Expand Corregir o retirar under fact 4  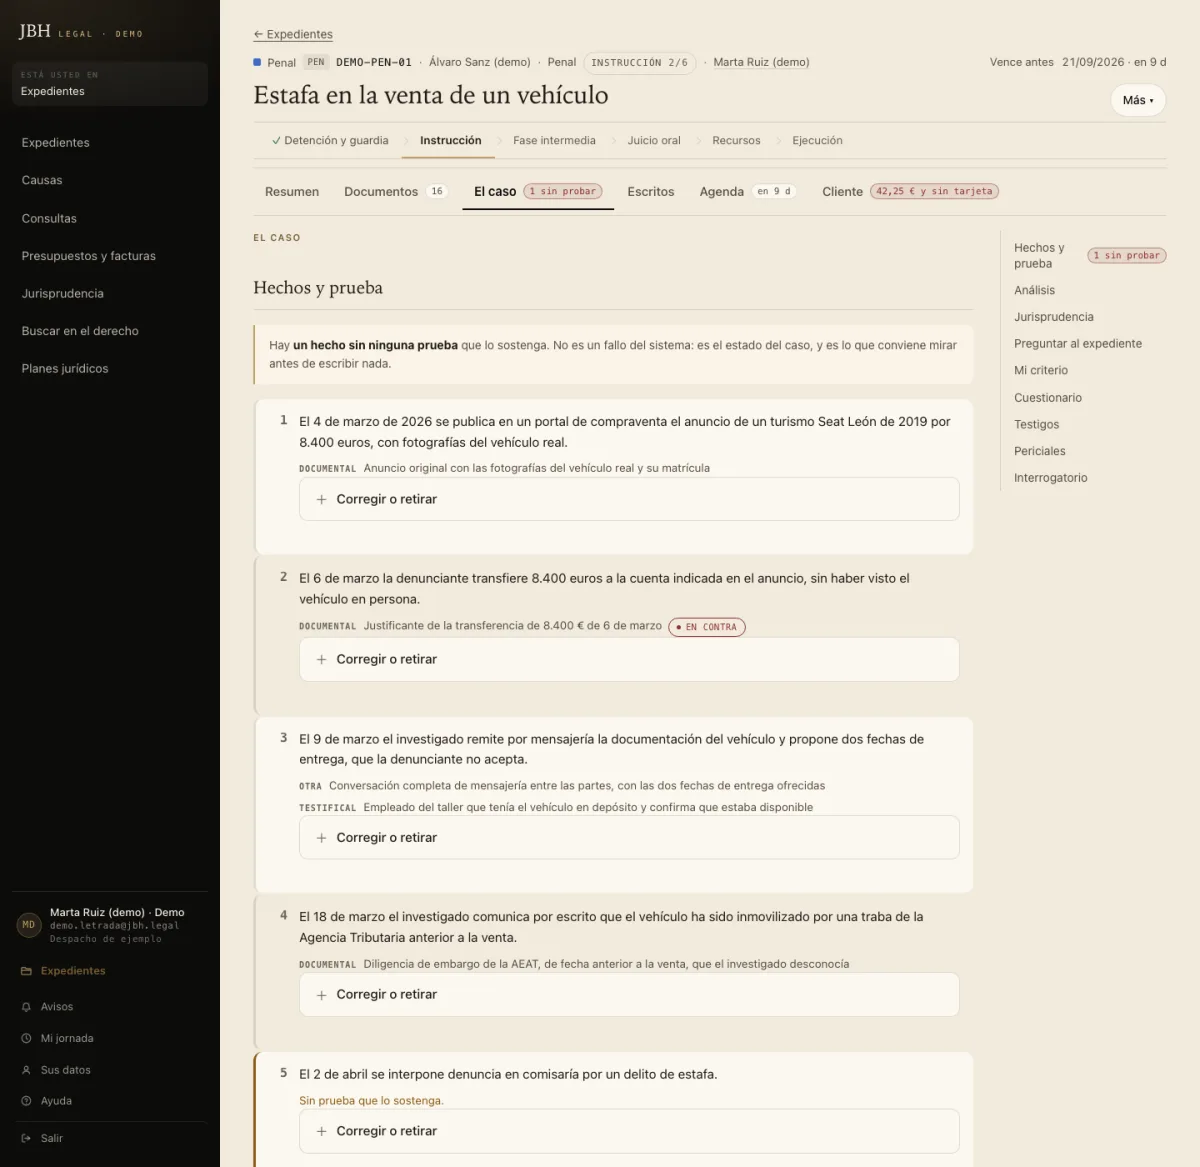pyautogui.click(x=629, y=995)
